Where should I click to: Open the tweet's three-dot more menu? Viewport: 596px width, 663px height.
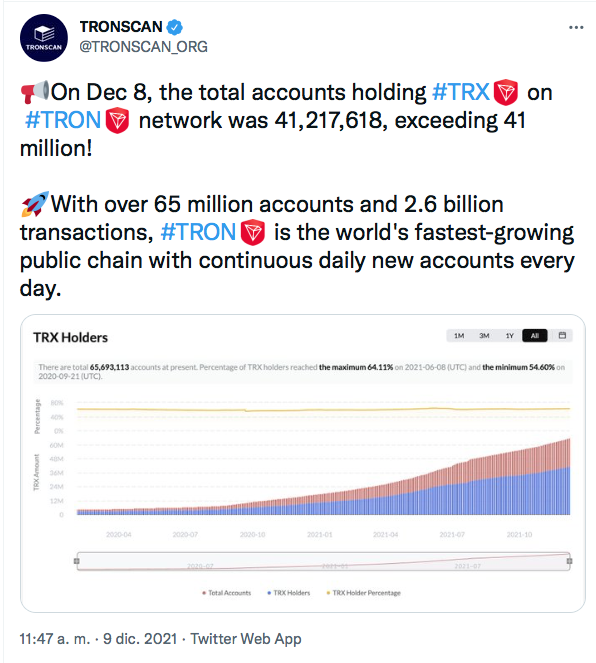[x=576, y=27]
